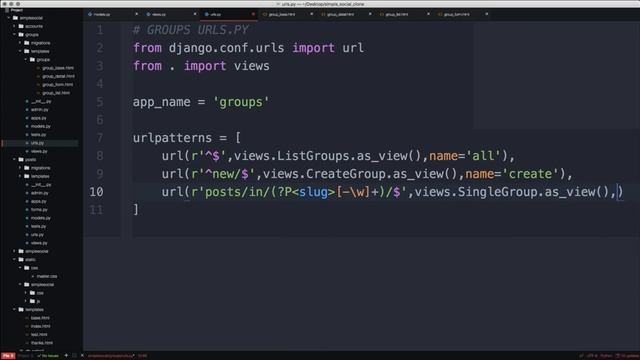Click SingleGroup in line 10 code

coord(498,192)
